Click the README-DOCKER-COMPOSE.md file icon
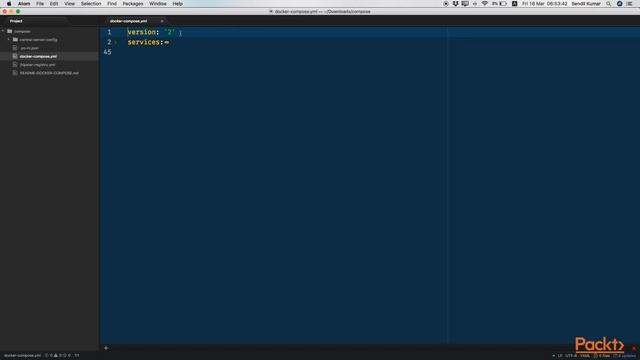Screen dimensions: 640x360 [x=15, y=73]
